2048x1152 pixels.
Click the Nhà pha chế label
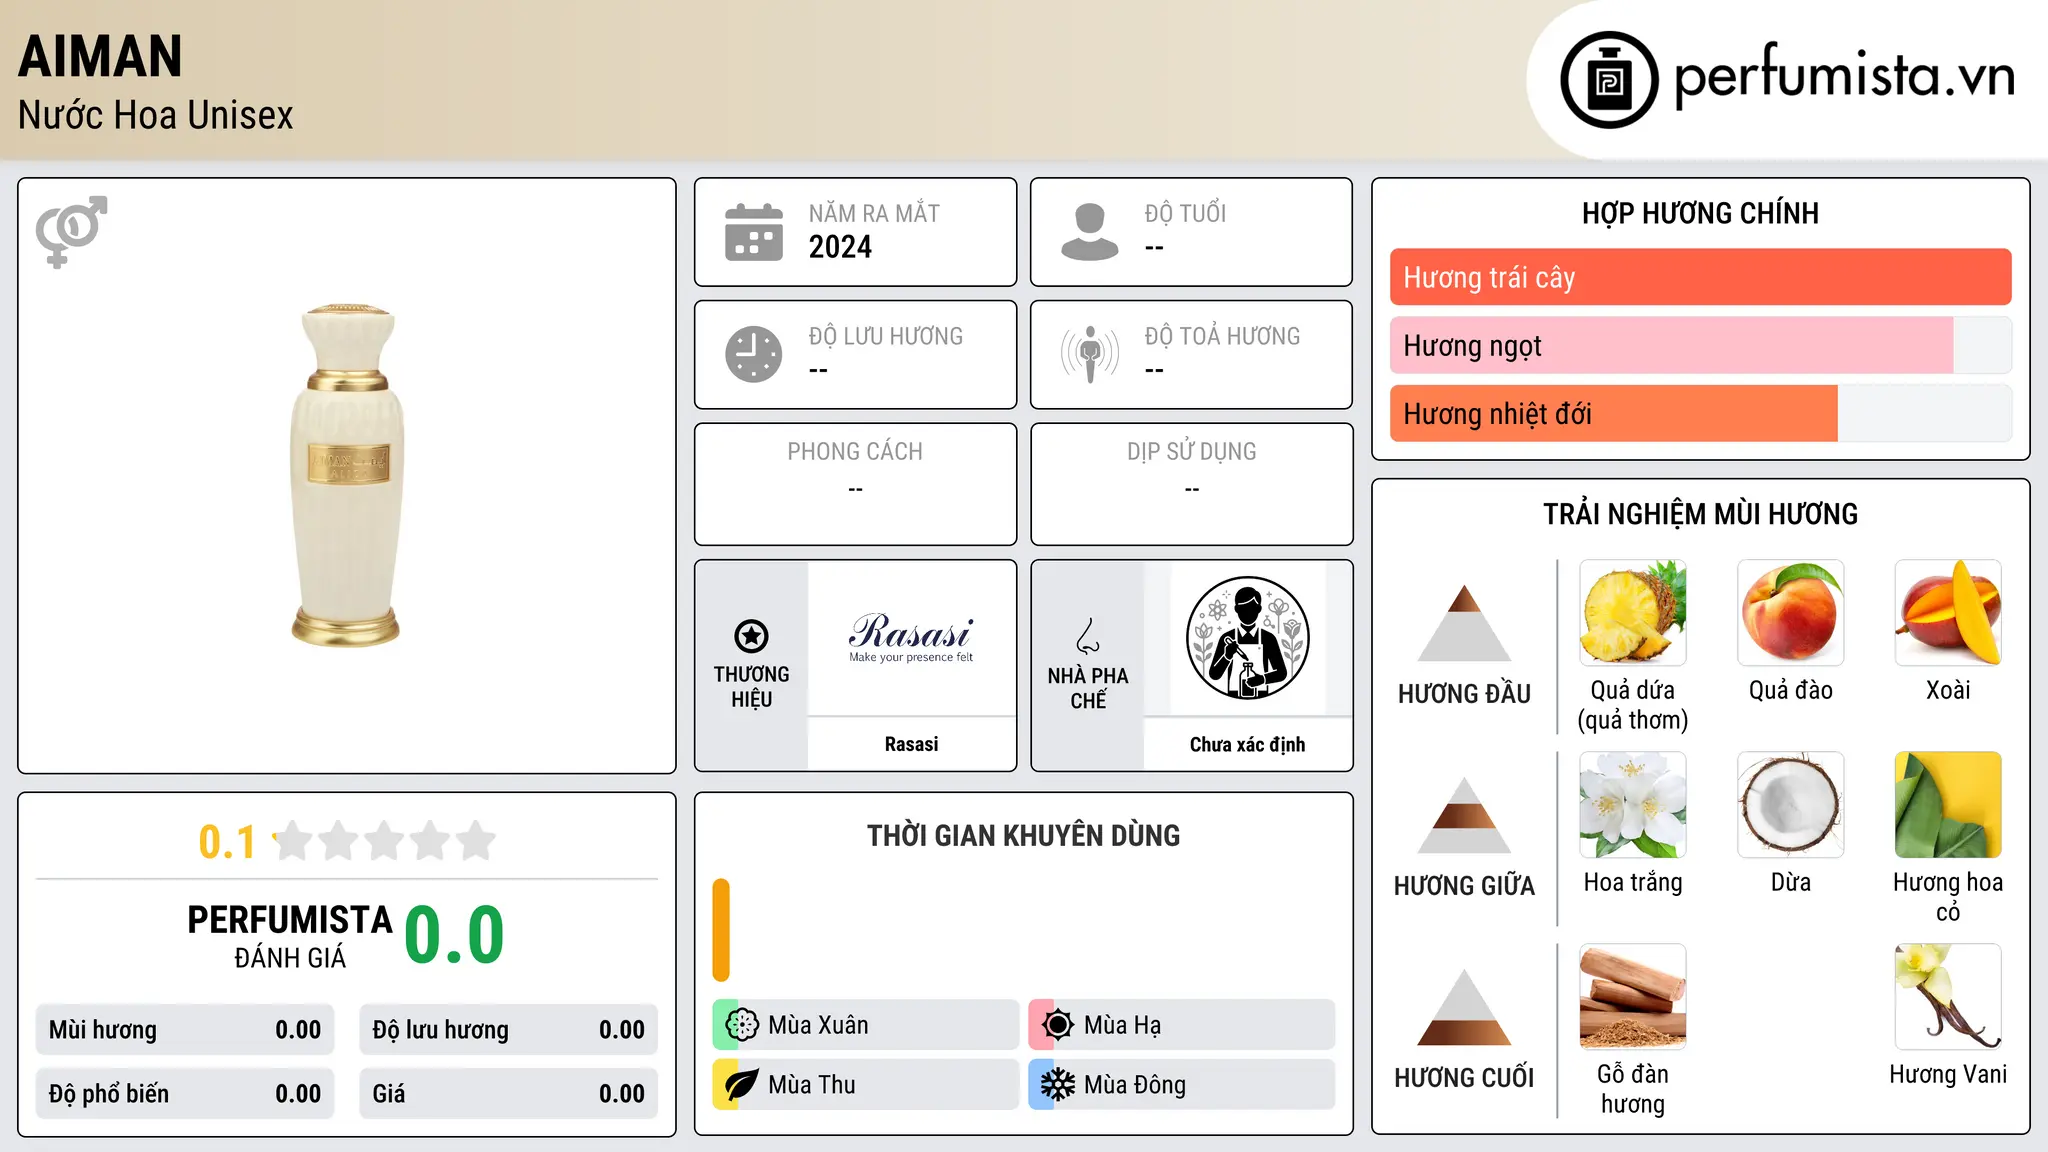click(1088, 688)
